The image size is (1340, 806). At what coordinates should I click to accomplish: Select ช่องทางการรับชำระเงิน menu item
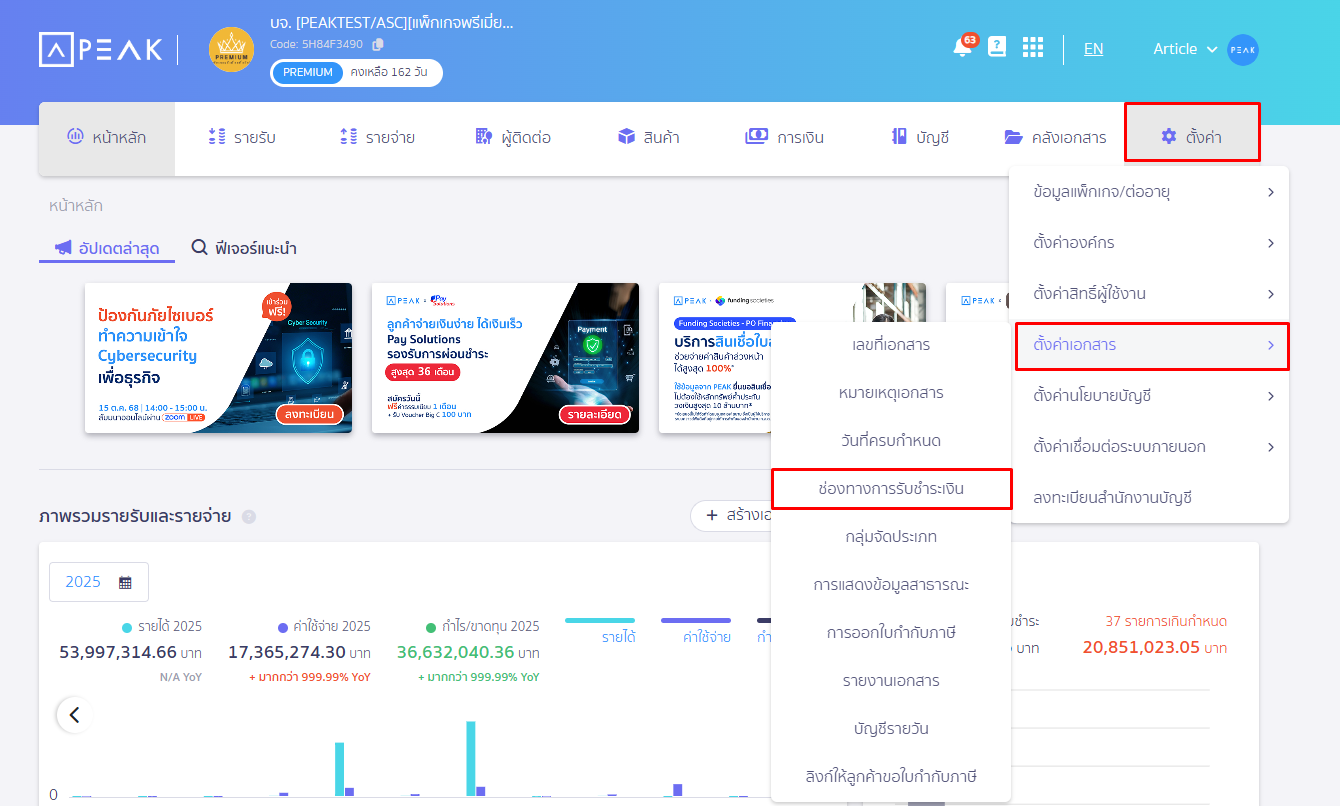click(891, 489)
